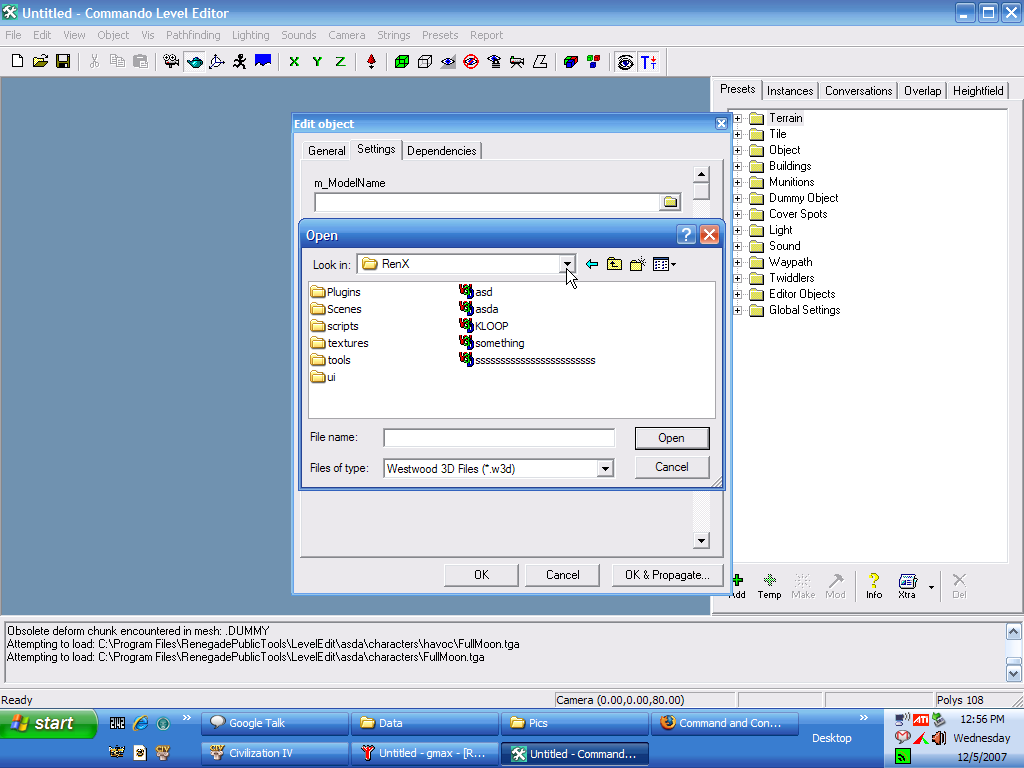Click the yellow browse folder icon for m_ModelName

tap(670, 202)
